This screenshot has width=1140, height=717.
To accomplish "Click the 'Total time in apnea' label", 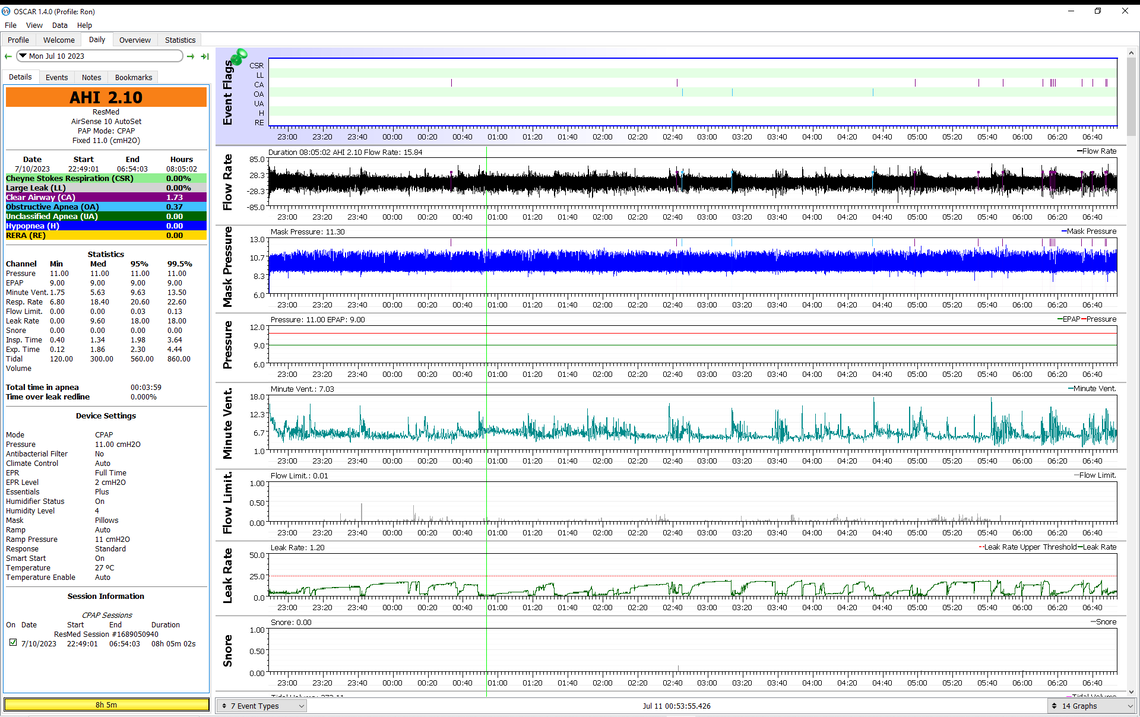I will (x=42, y=388).
